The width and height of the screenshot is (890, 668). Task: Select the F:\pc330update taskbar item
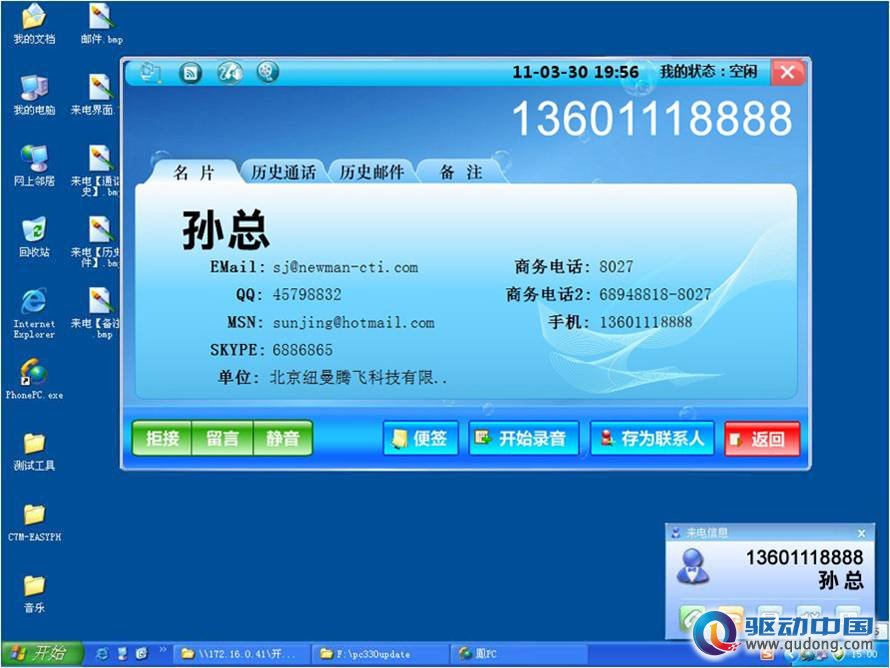pyautogui.click(x=380, y=654)
